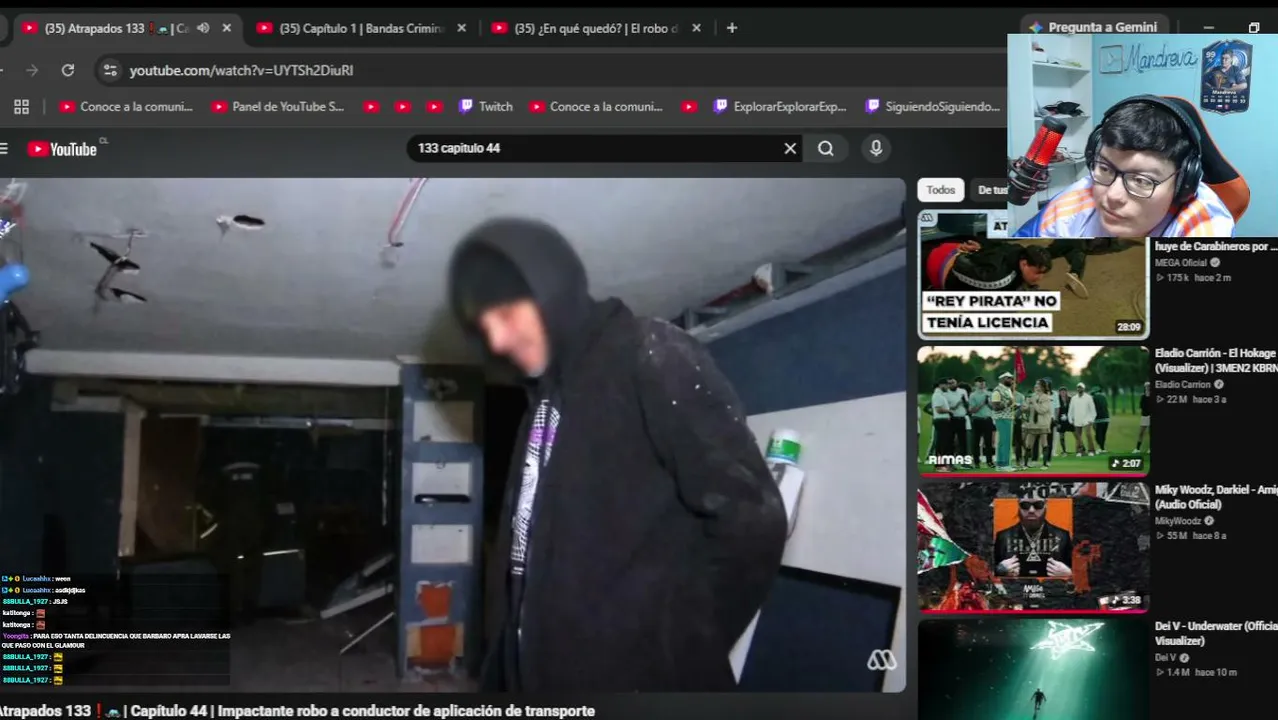Viewport: 1278px width, 720px height.
Task: Click the Pregunta a Gemini button
Action: click(1093, 27)
